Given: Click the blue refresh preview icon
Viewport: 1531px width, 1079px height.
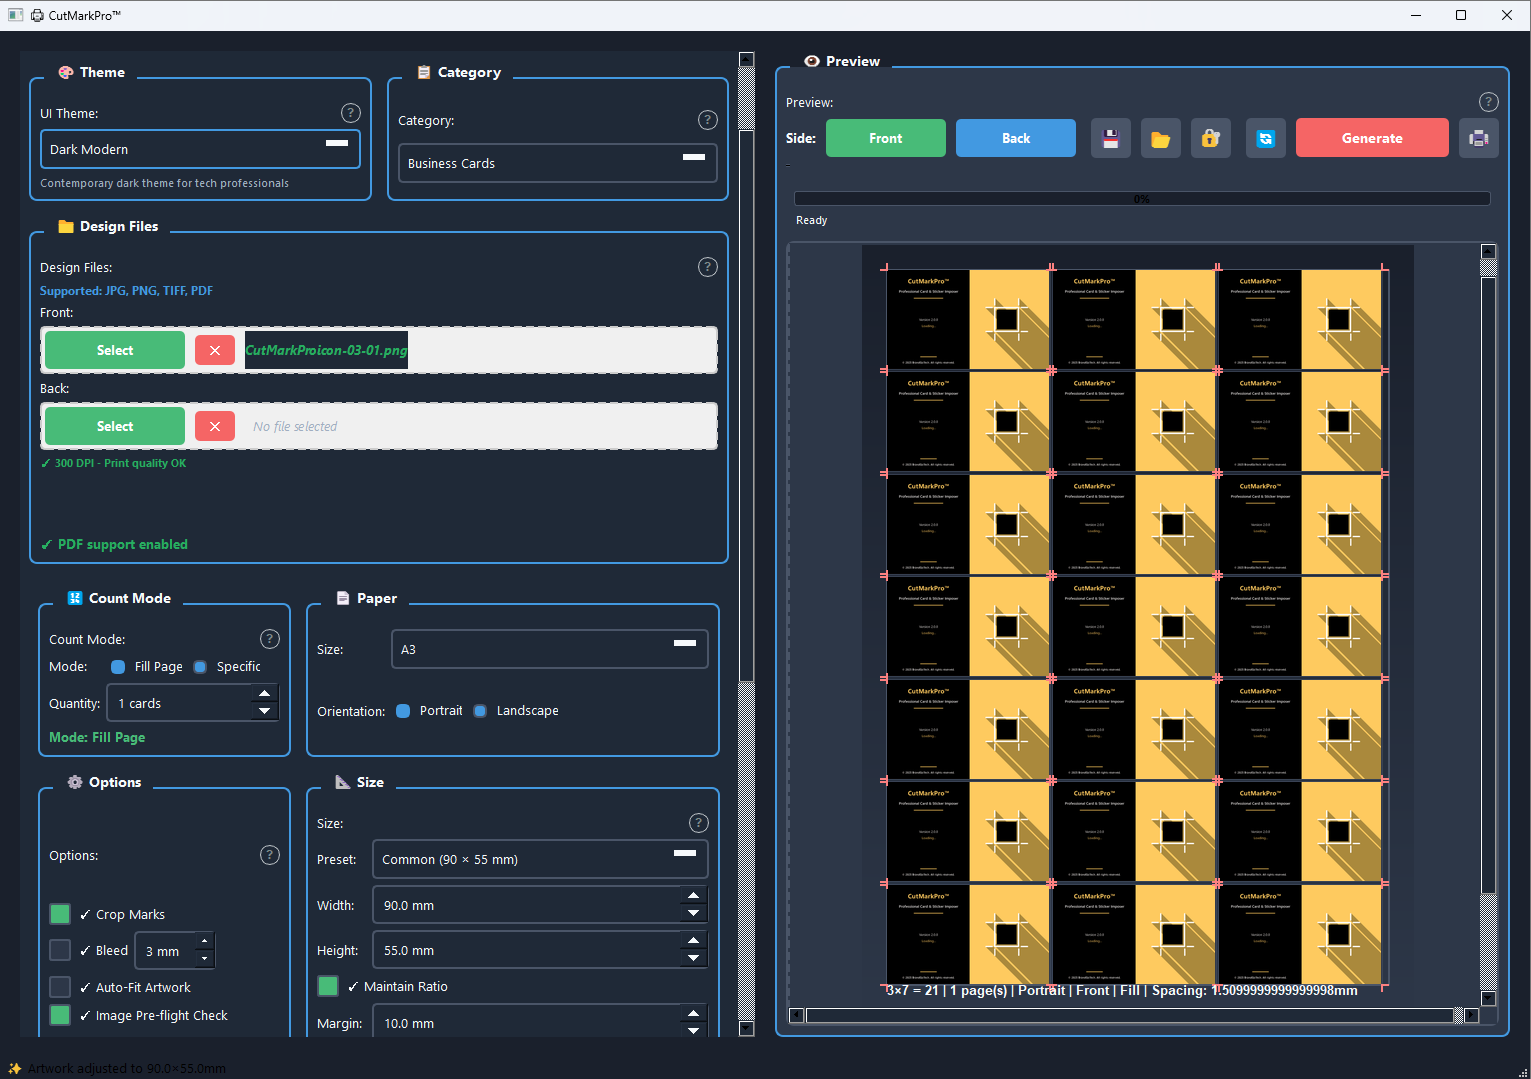Looking at the screenshot, I should coord(1265,139).
